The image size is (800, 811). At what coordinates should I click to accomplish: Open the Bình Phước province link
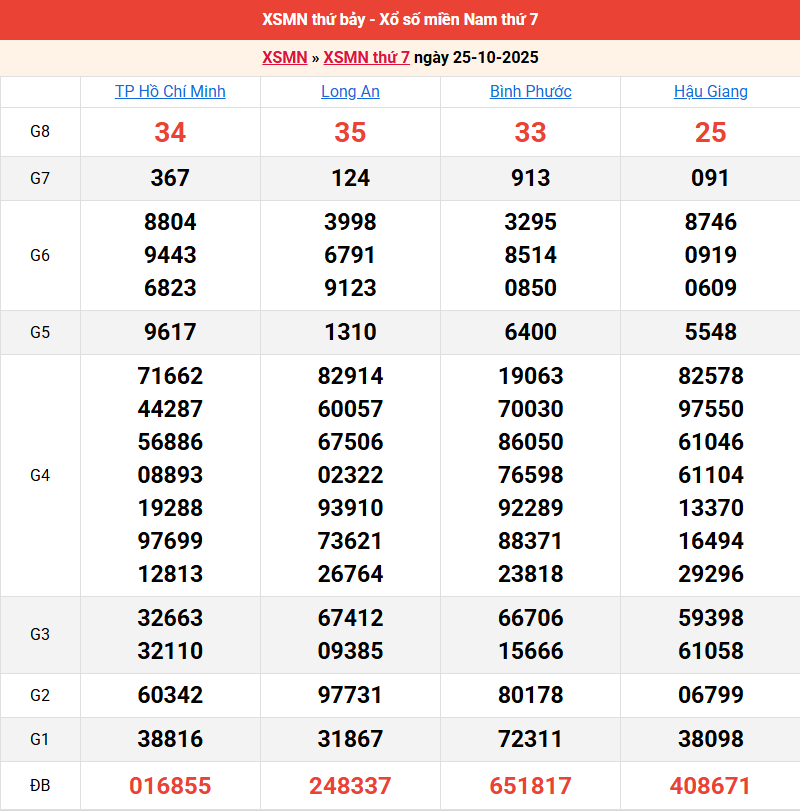[x=530, y=91]
